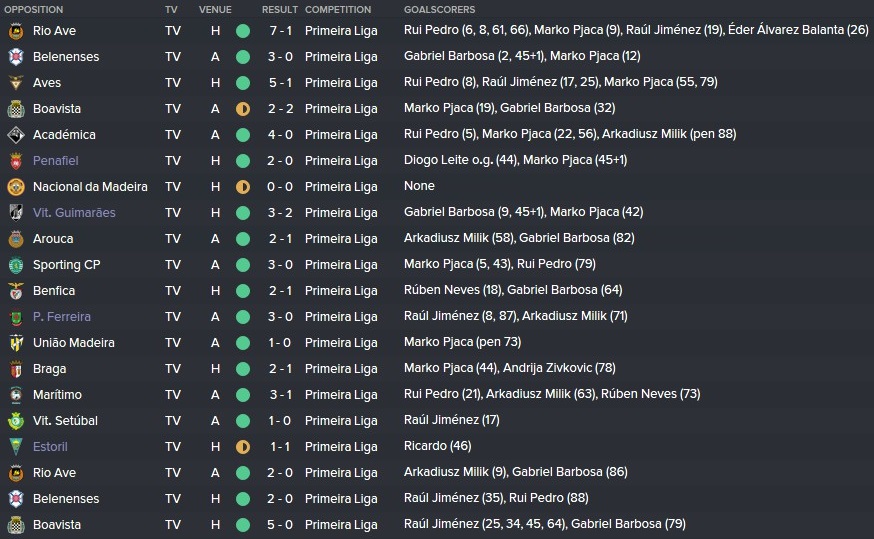Screen dimensions: 874x539
Task: Click the Vit. Setúbal club badge
Action: tap(16, 421)
